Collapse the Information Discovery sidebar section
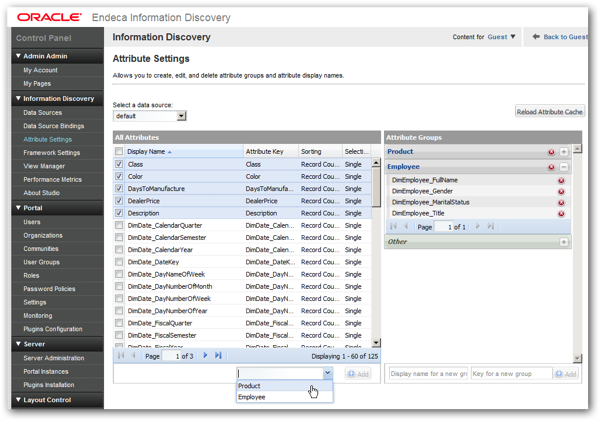This screenshot has height=421, width=600. [x=18, y=98]
